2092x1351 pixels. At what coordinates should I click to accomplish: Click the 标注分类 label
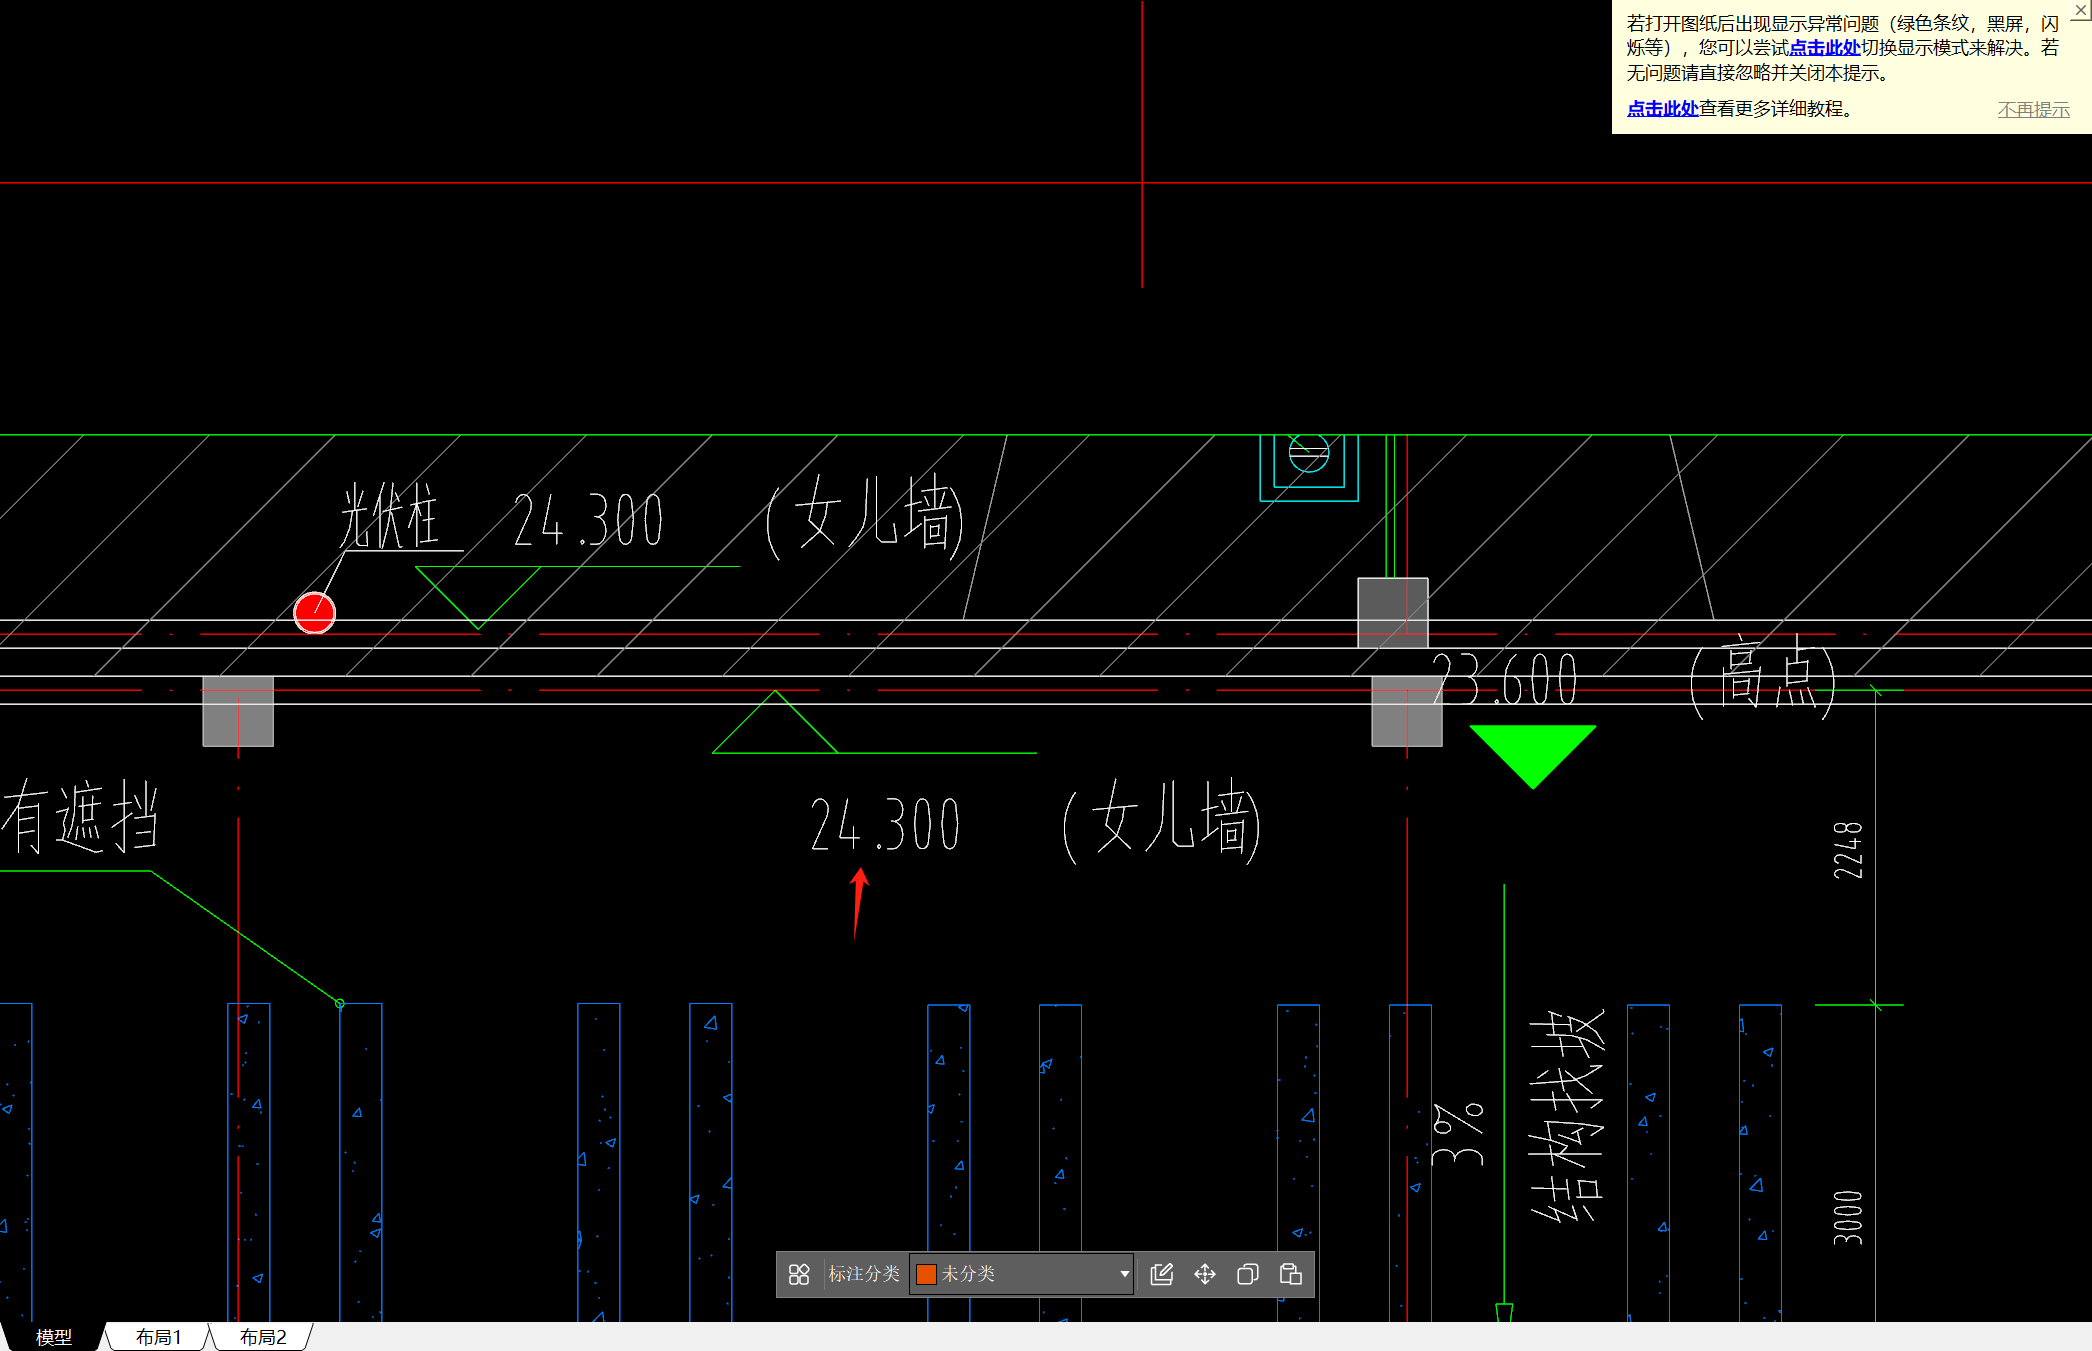click(x=864, y=1274)
